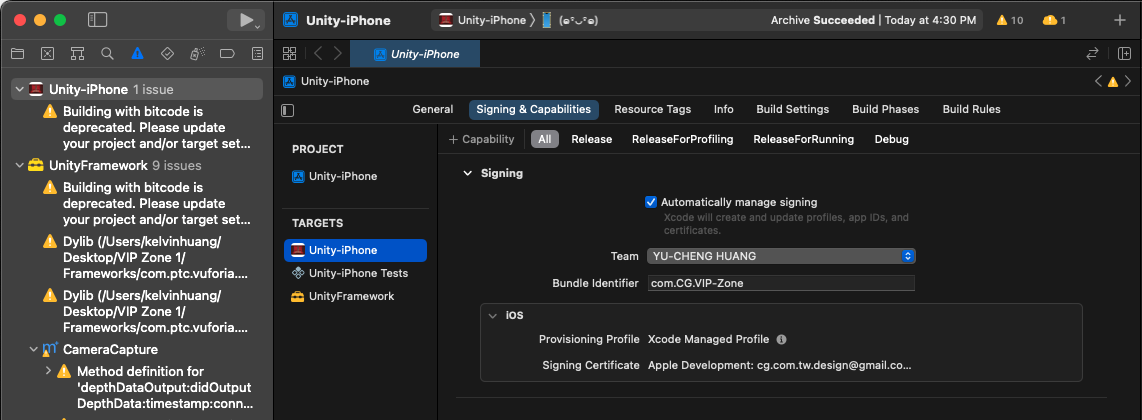This screenshot has width=1142, height=420.
Task: Open the Project navigator folder icon
Action: pyautogui.click(x=17, y=53)
